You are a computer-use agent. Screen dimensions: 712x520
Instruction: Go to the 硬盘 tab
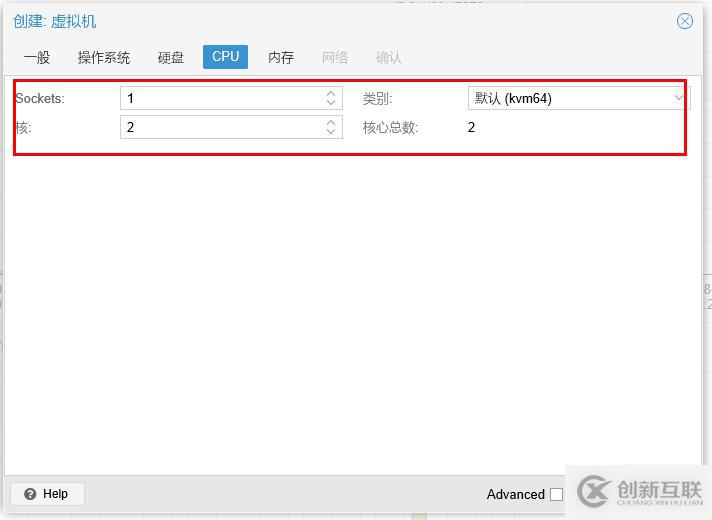point(171,57)
